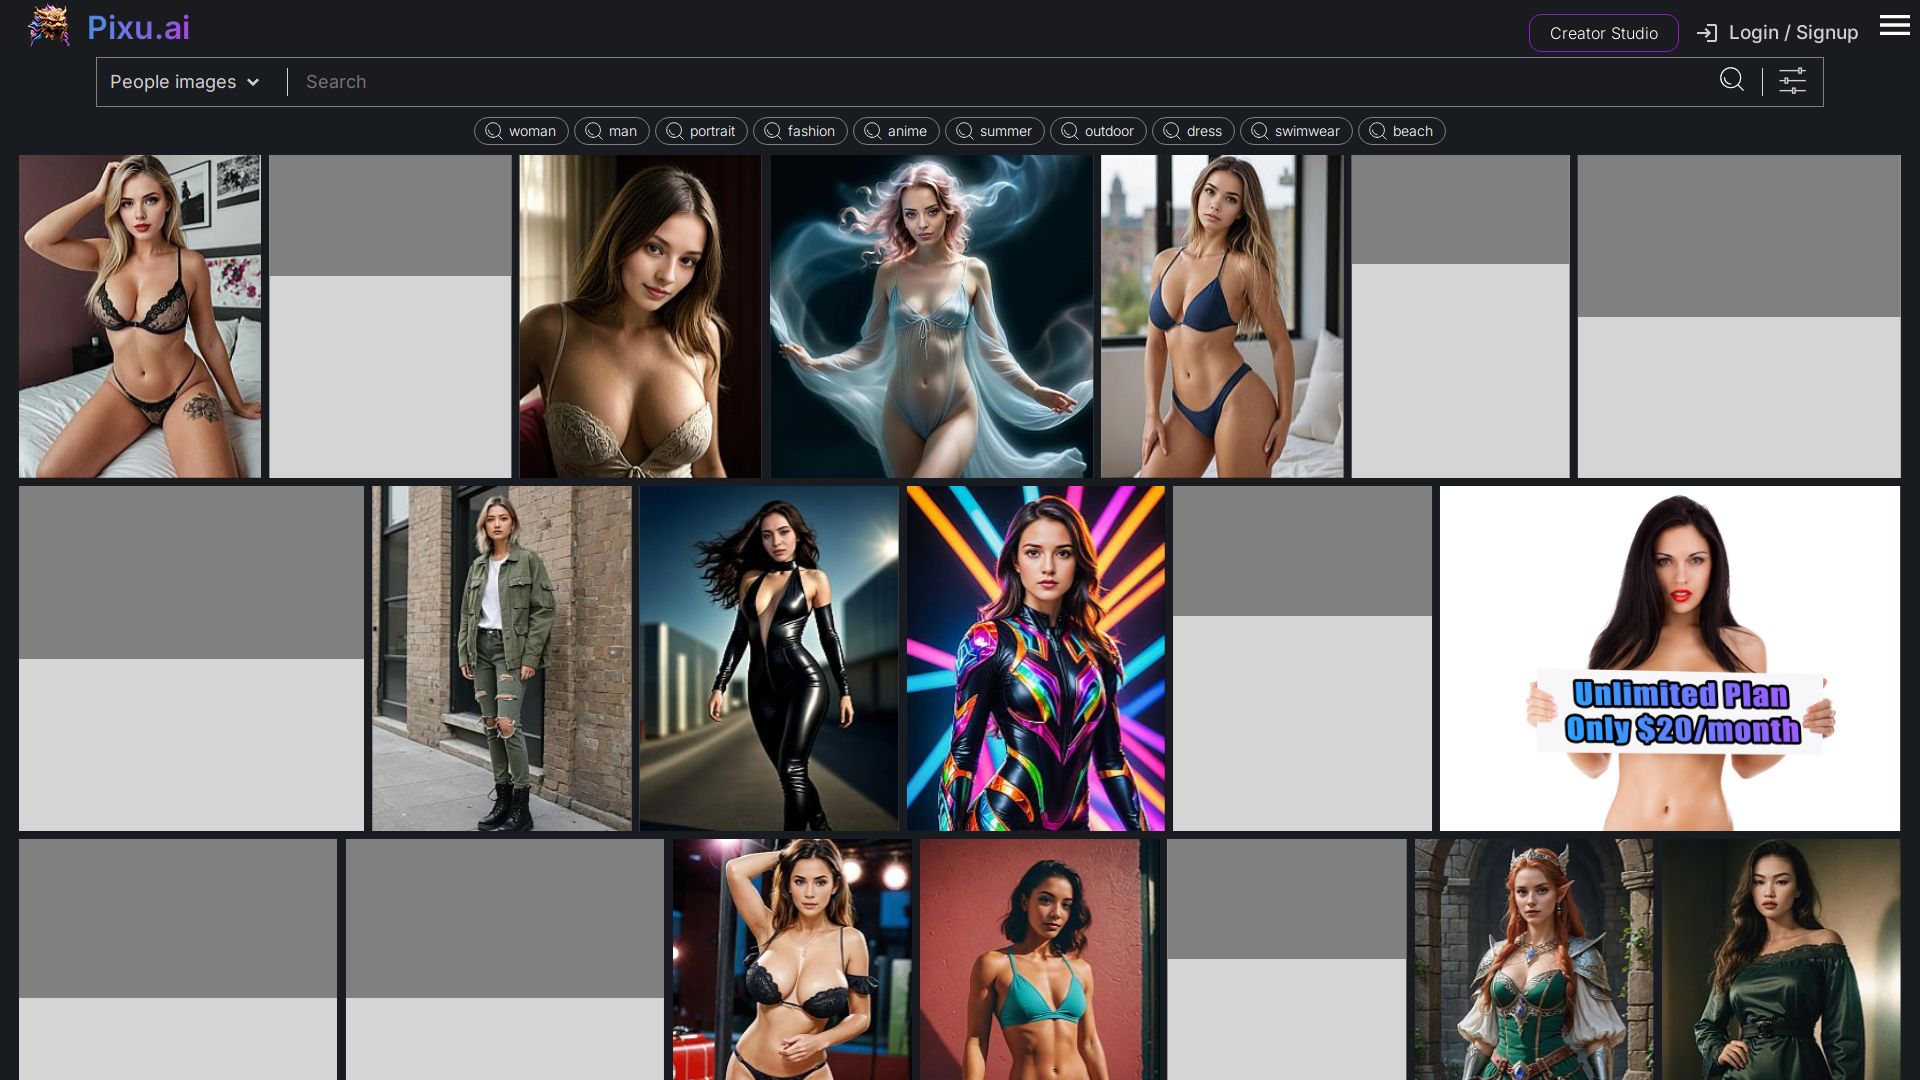The image size is (1920, 1080).
Task: Click the login arrow icon
Action: [1707, 33]
